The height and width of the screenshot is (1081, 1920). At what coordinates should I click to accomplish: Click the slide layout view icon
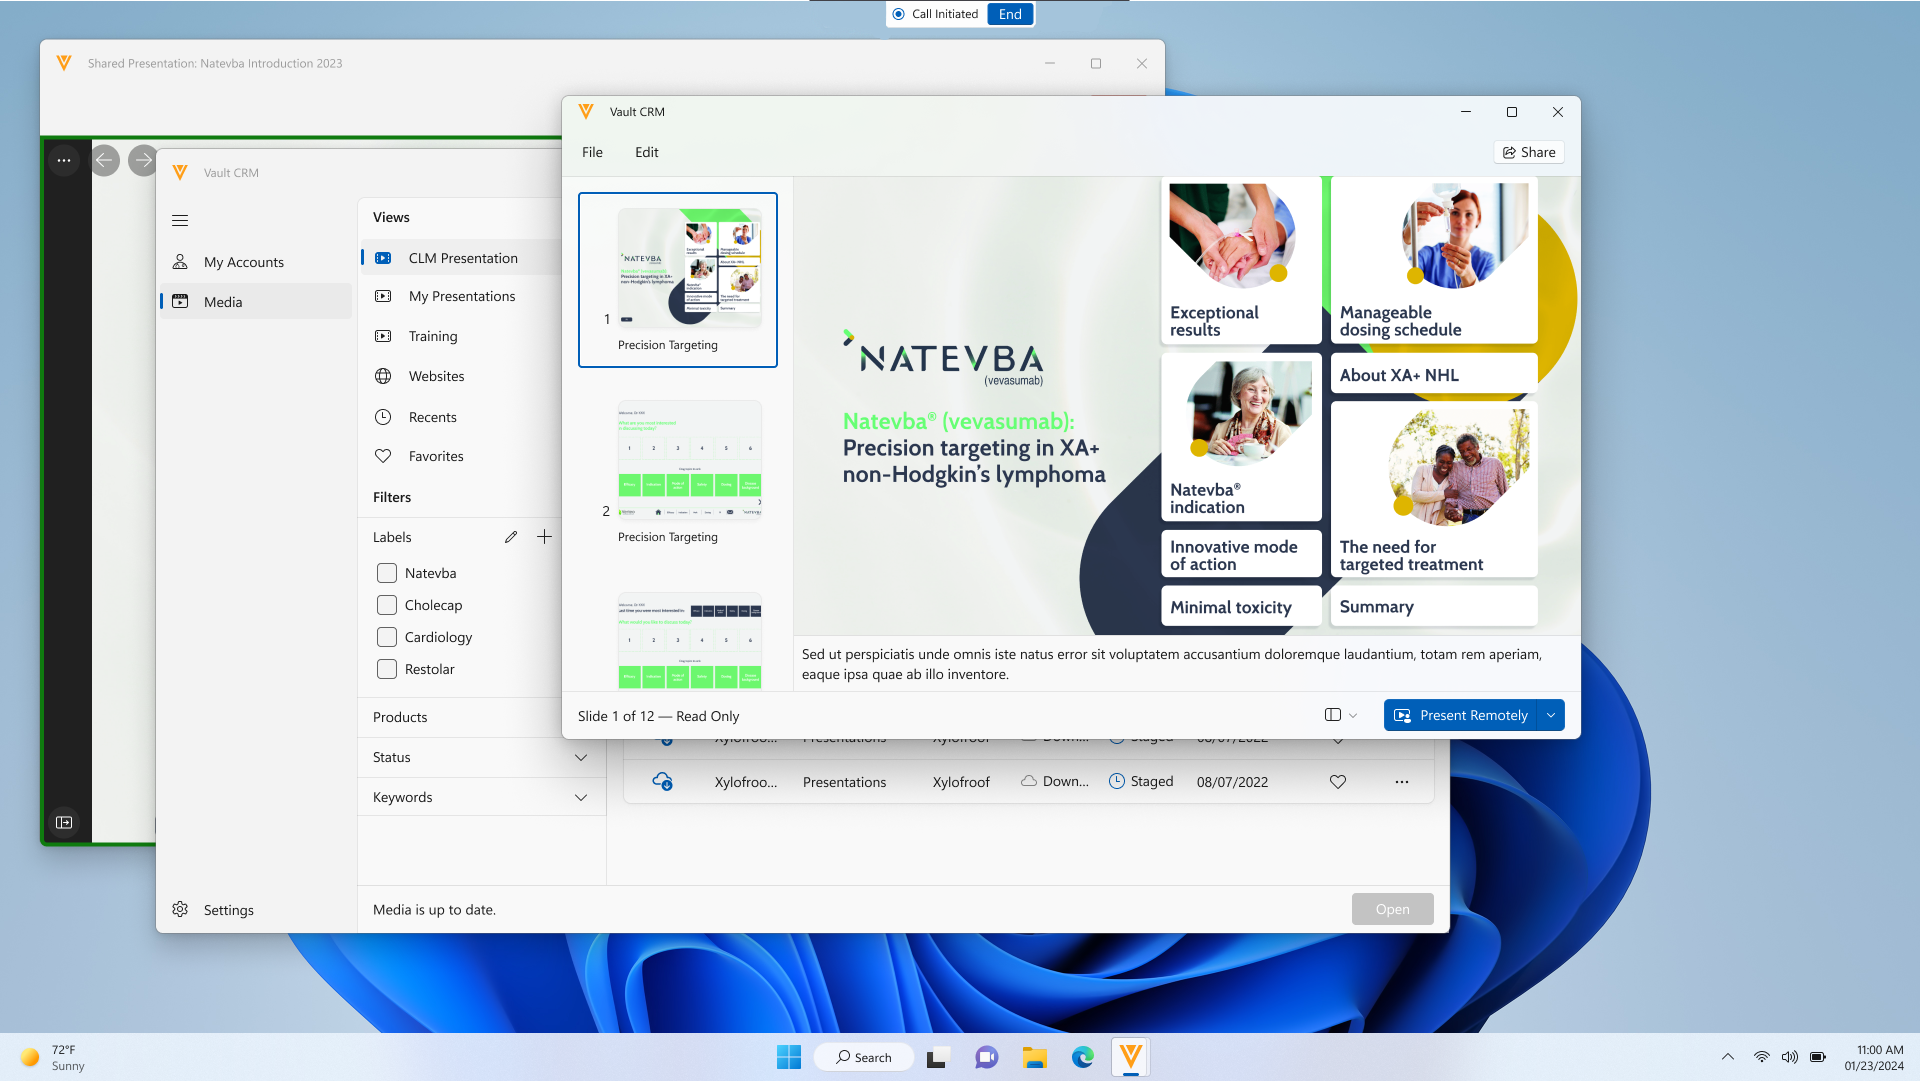point(1333,715)
